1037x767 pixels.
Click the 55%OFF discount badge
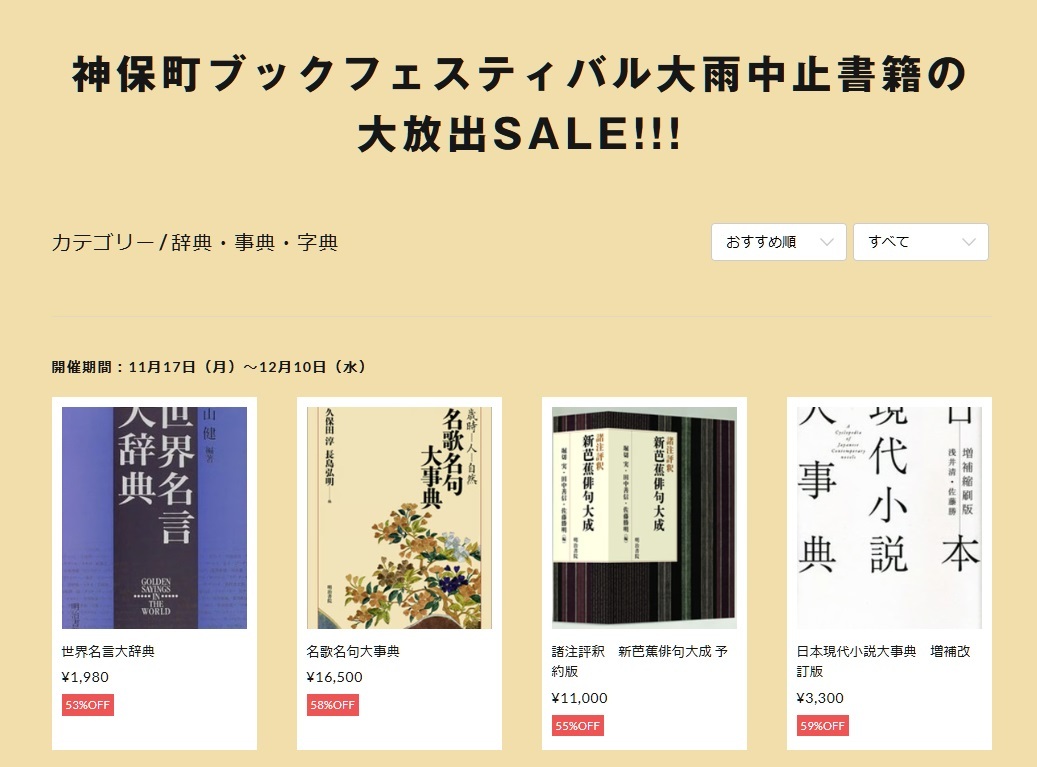[x=578, y=726]
